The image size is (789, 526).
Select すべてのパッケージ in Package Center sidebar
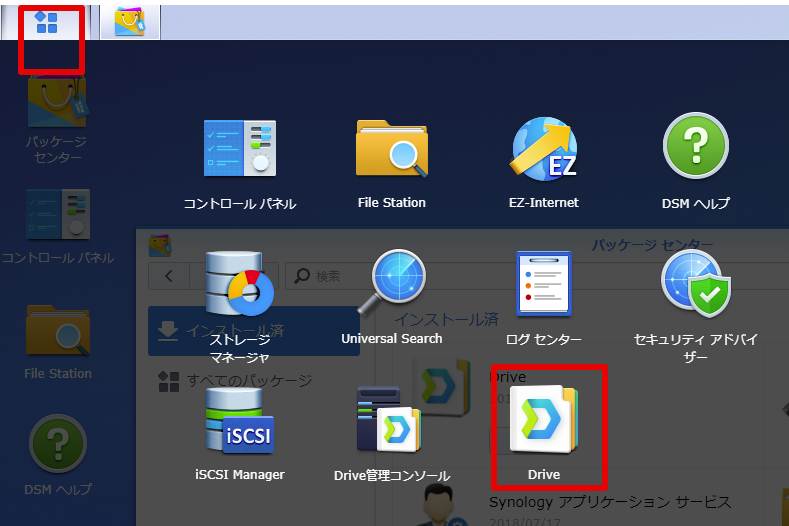pos(235,381)
